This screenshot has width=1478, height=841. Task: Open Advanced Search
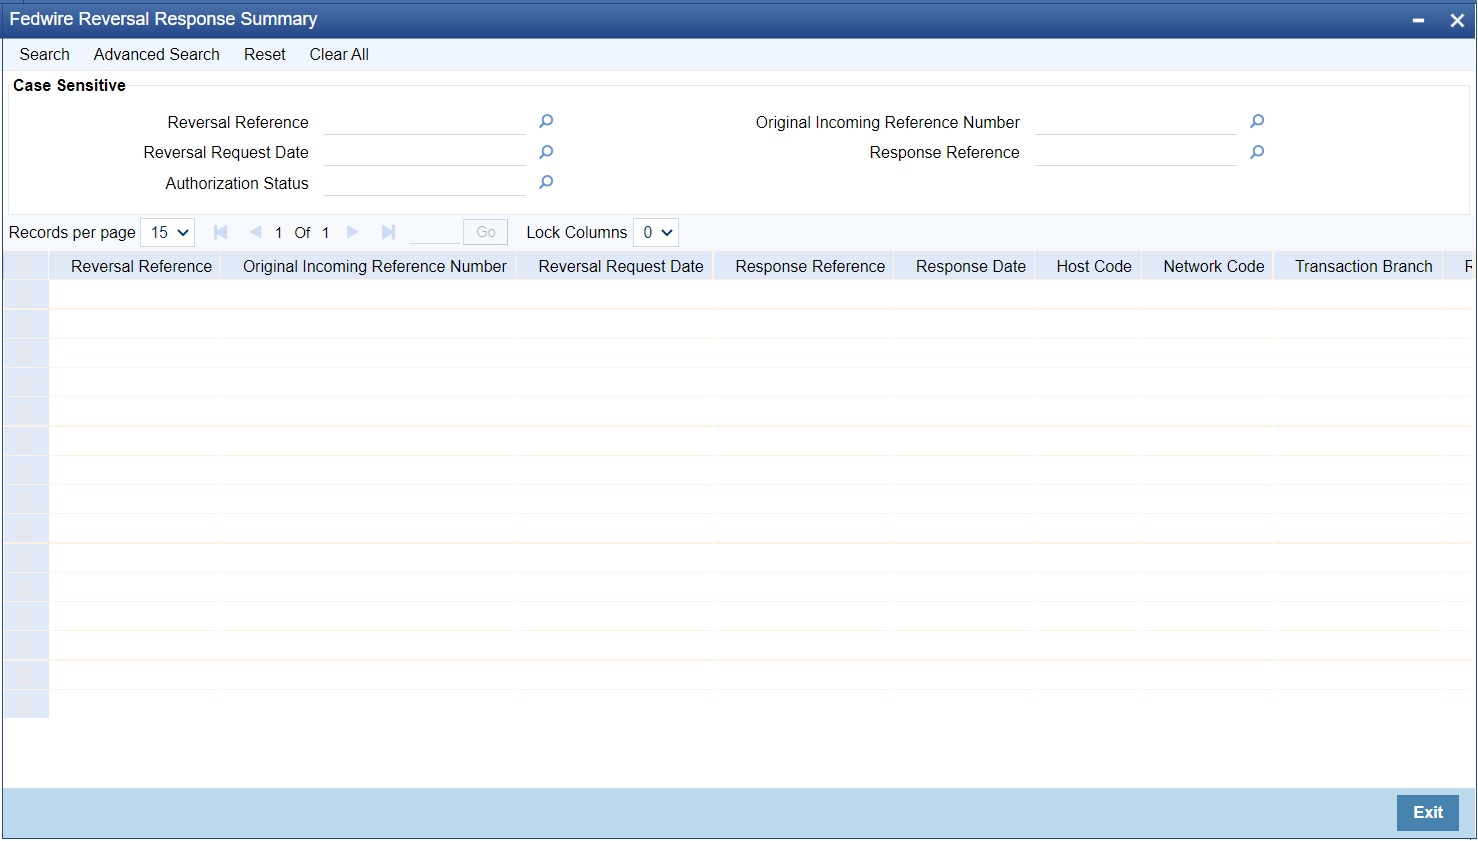157,54
